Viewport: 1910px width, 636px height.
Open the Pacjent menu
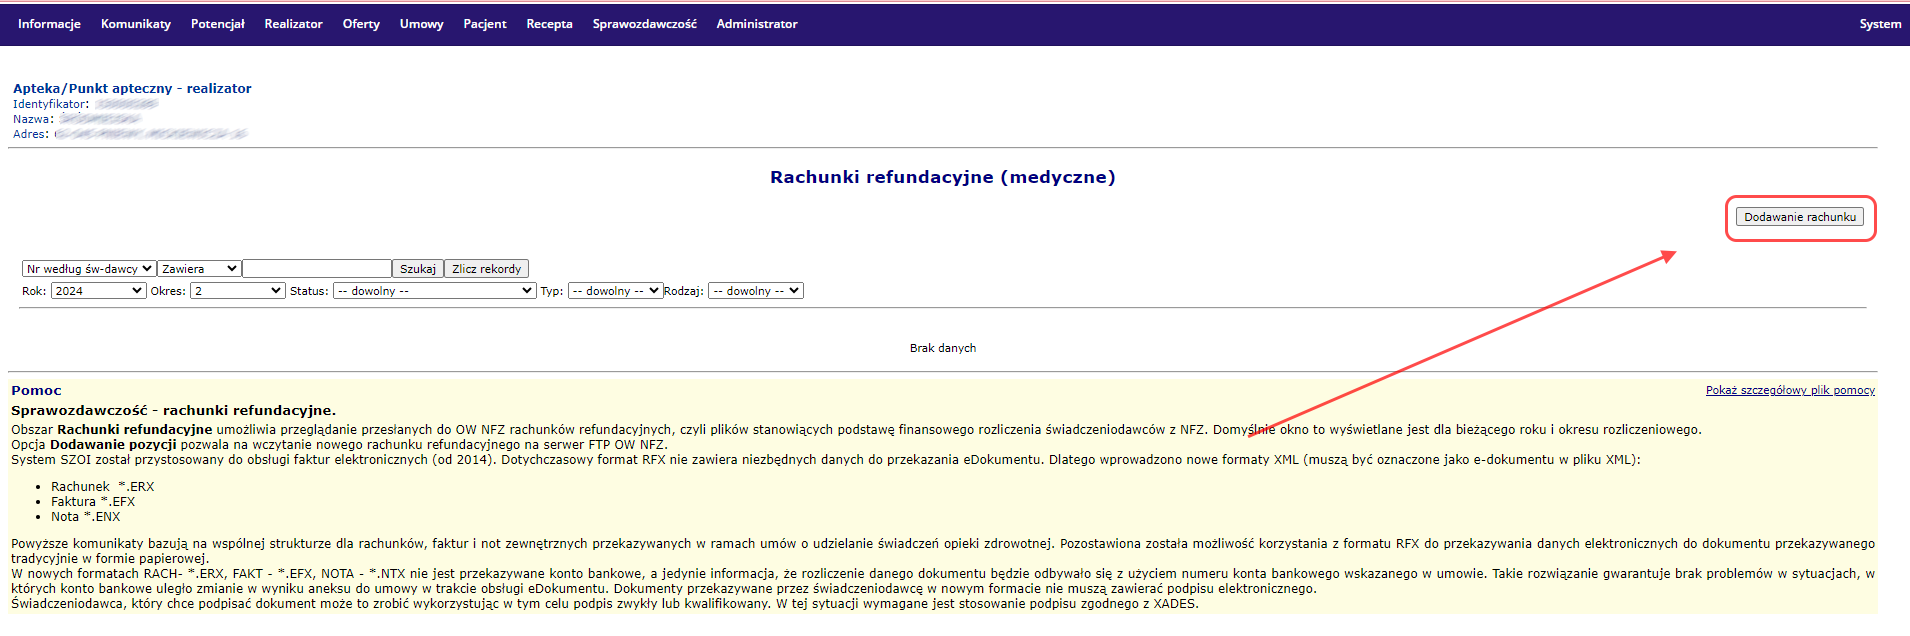(484, 24)
